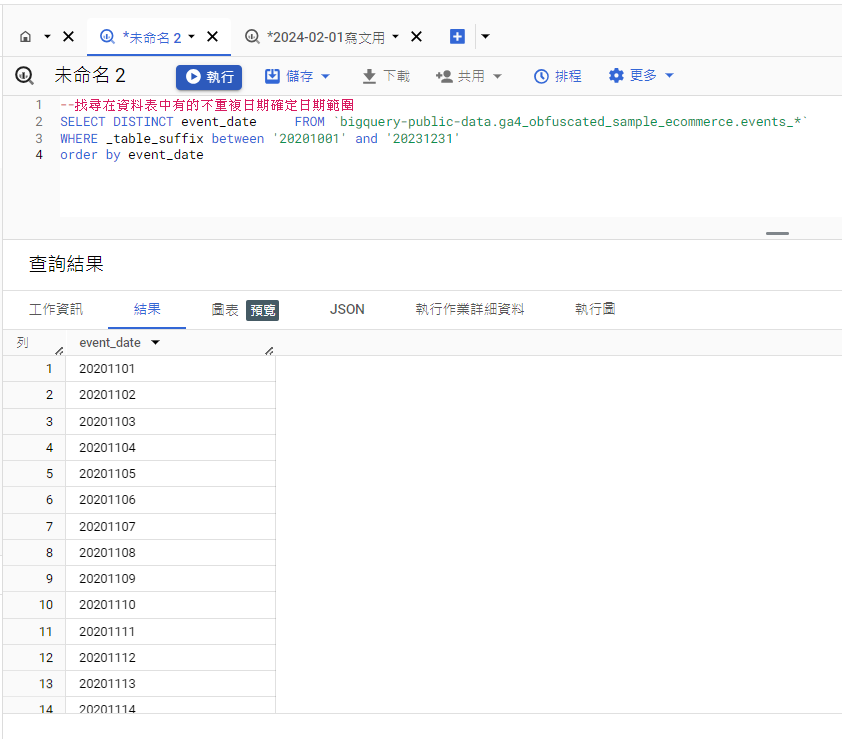This screenshot has width=842, height=739.
Task: Click the query icon in the 未命名 2 tab
Action: (x=107, y=37)
